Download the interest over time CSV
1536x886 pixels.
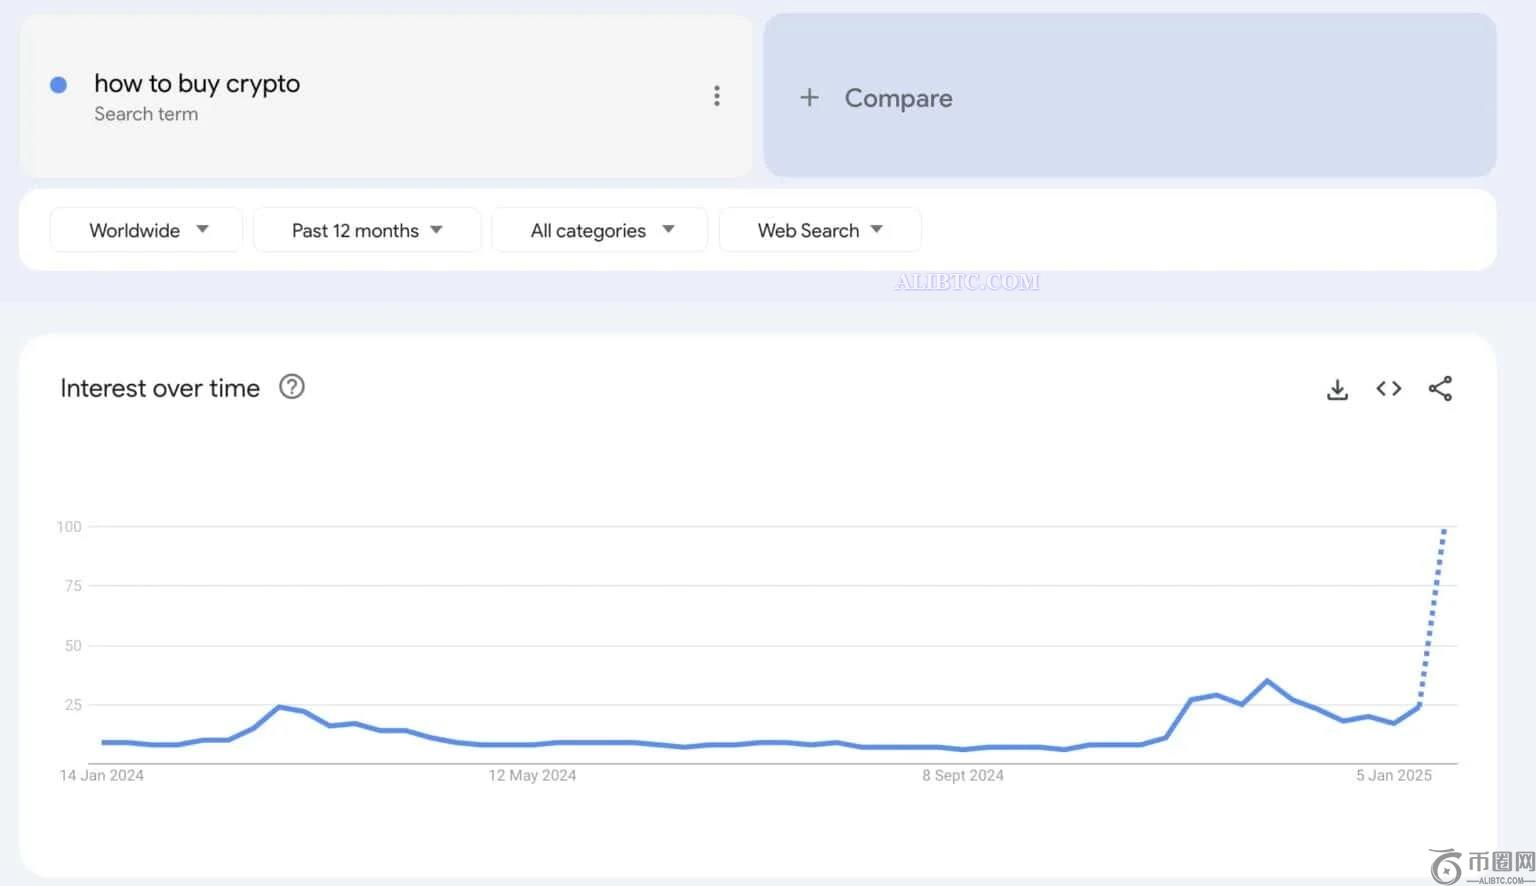tap(1337, 389)
